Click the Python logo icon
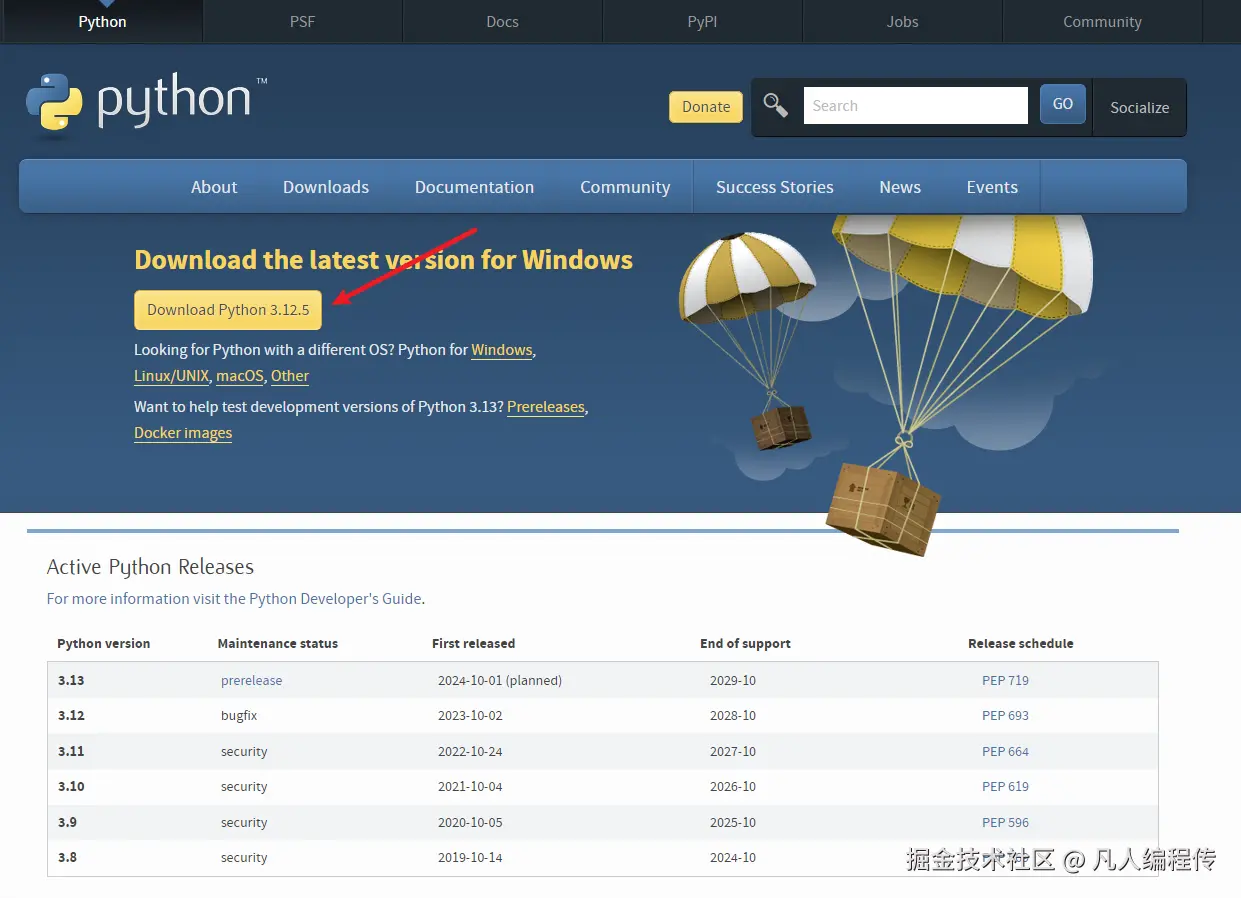The width and height of the screenshot is (1241, 898). click(x=54, y=102)
